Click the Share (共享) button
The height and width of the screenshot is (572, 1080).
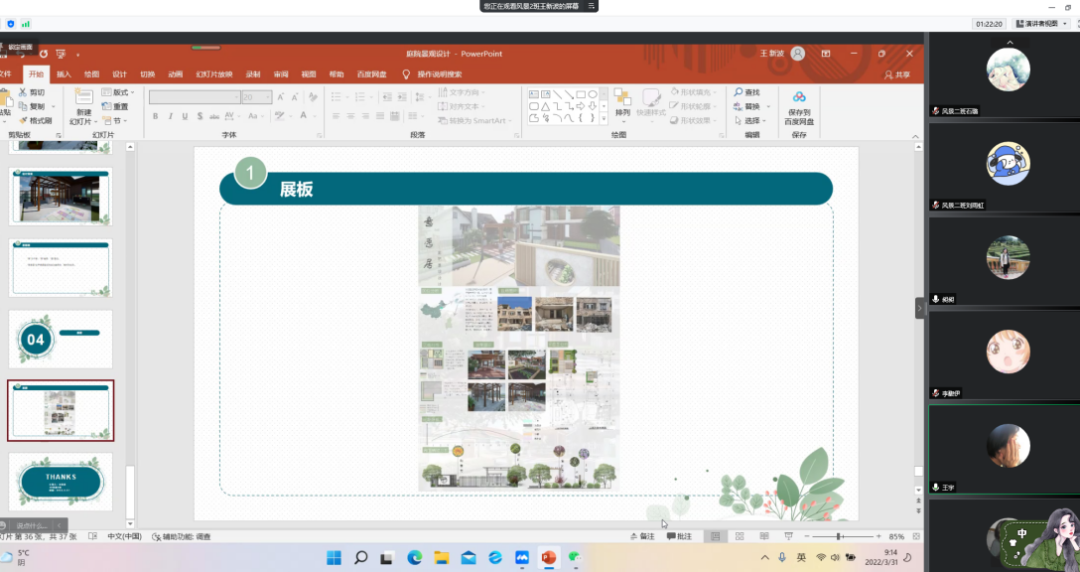click(897, 74)
